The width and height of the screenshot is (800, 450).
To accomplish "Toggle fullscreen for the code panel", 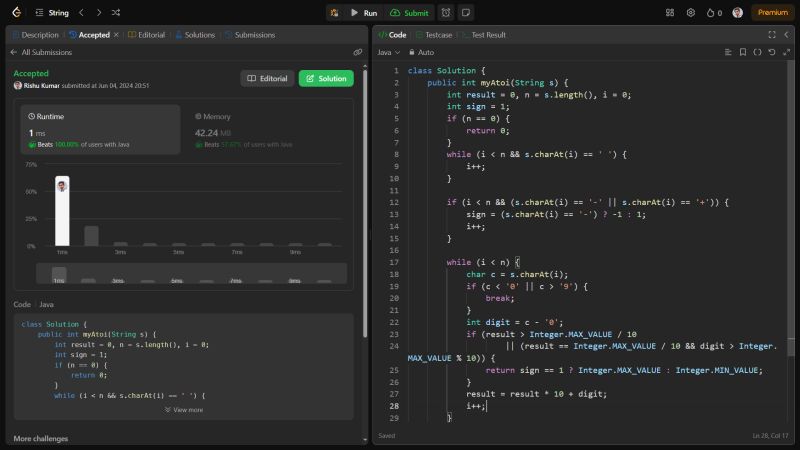I will [x=771, y=34].
